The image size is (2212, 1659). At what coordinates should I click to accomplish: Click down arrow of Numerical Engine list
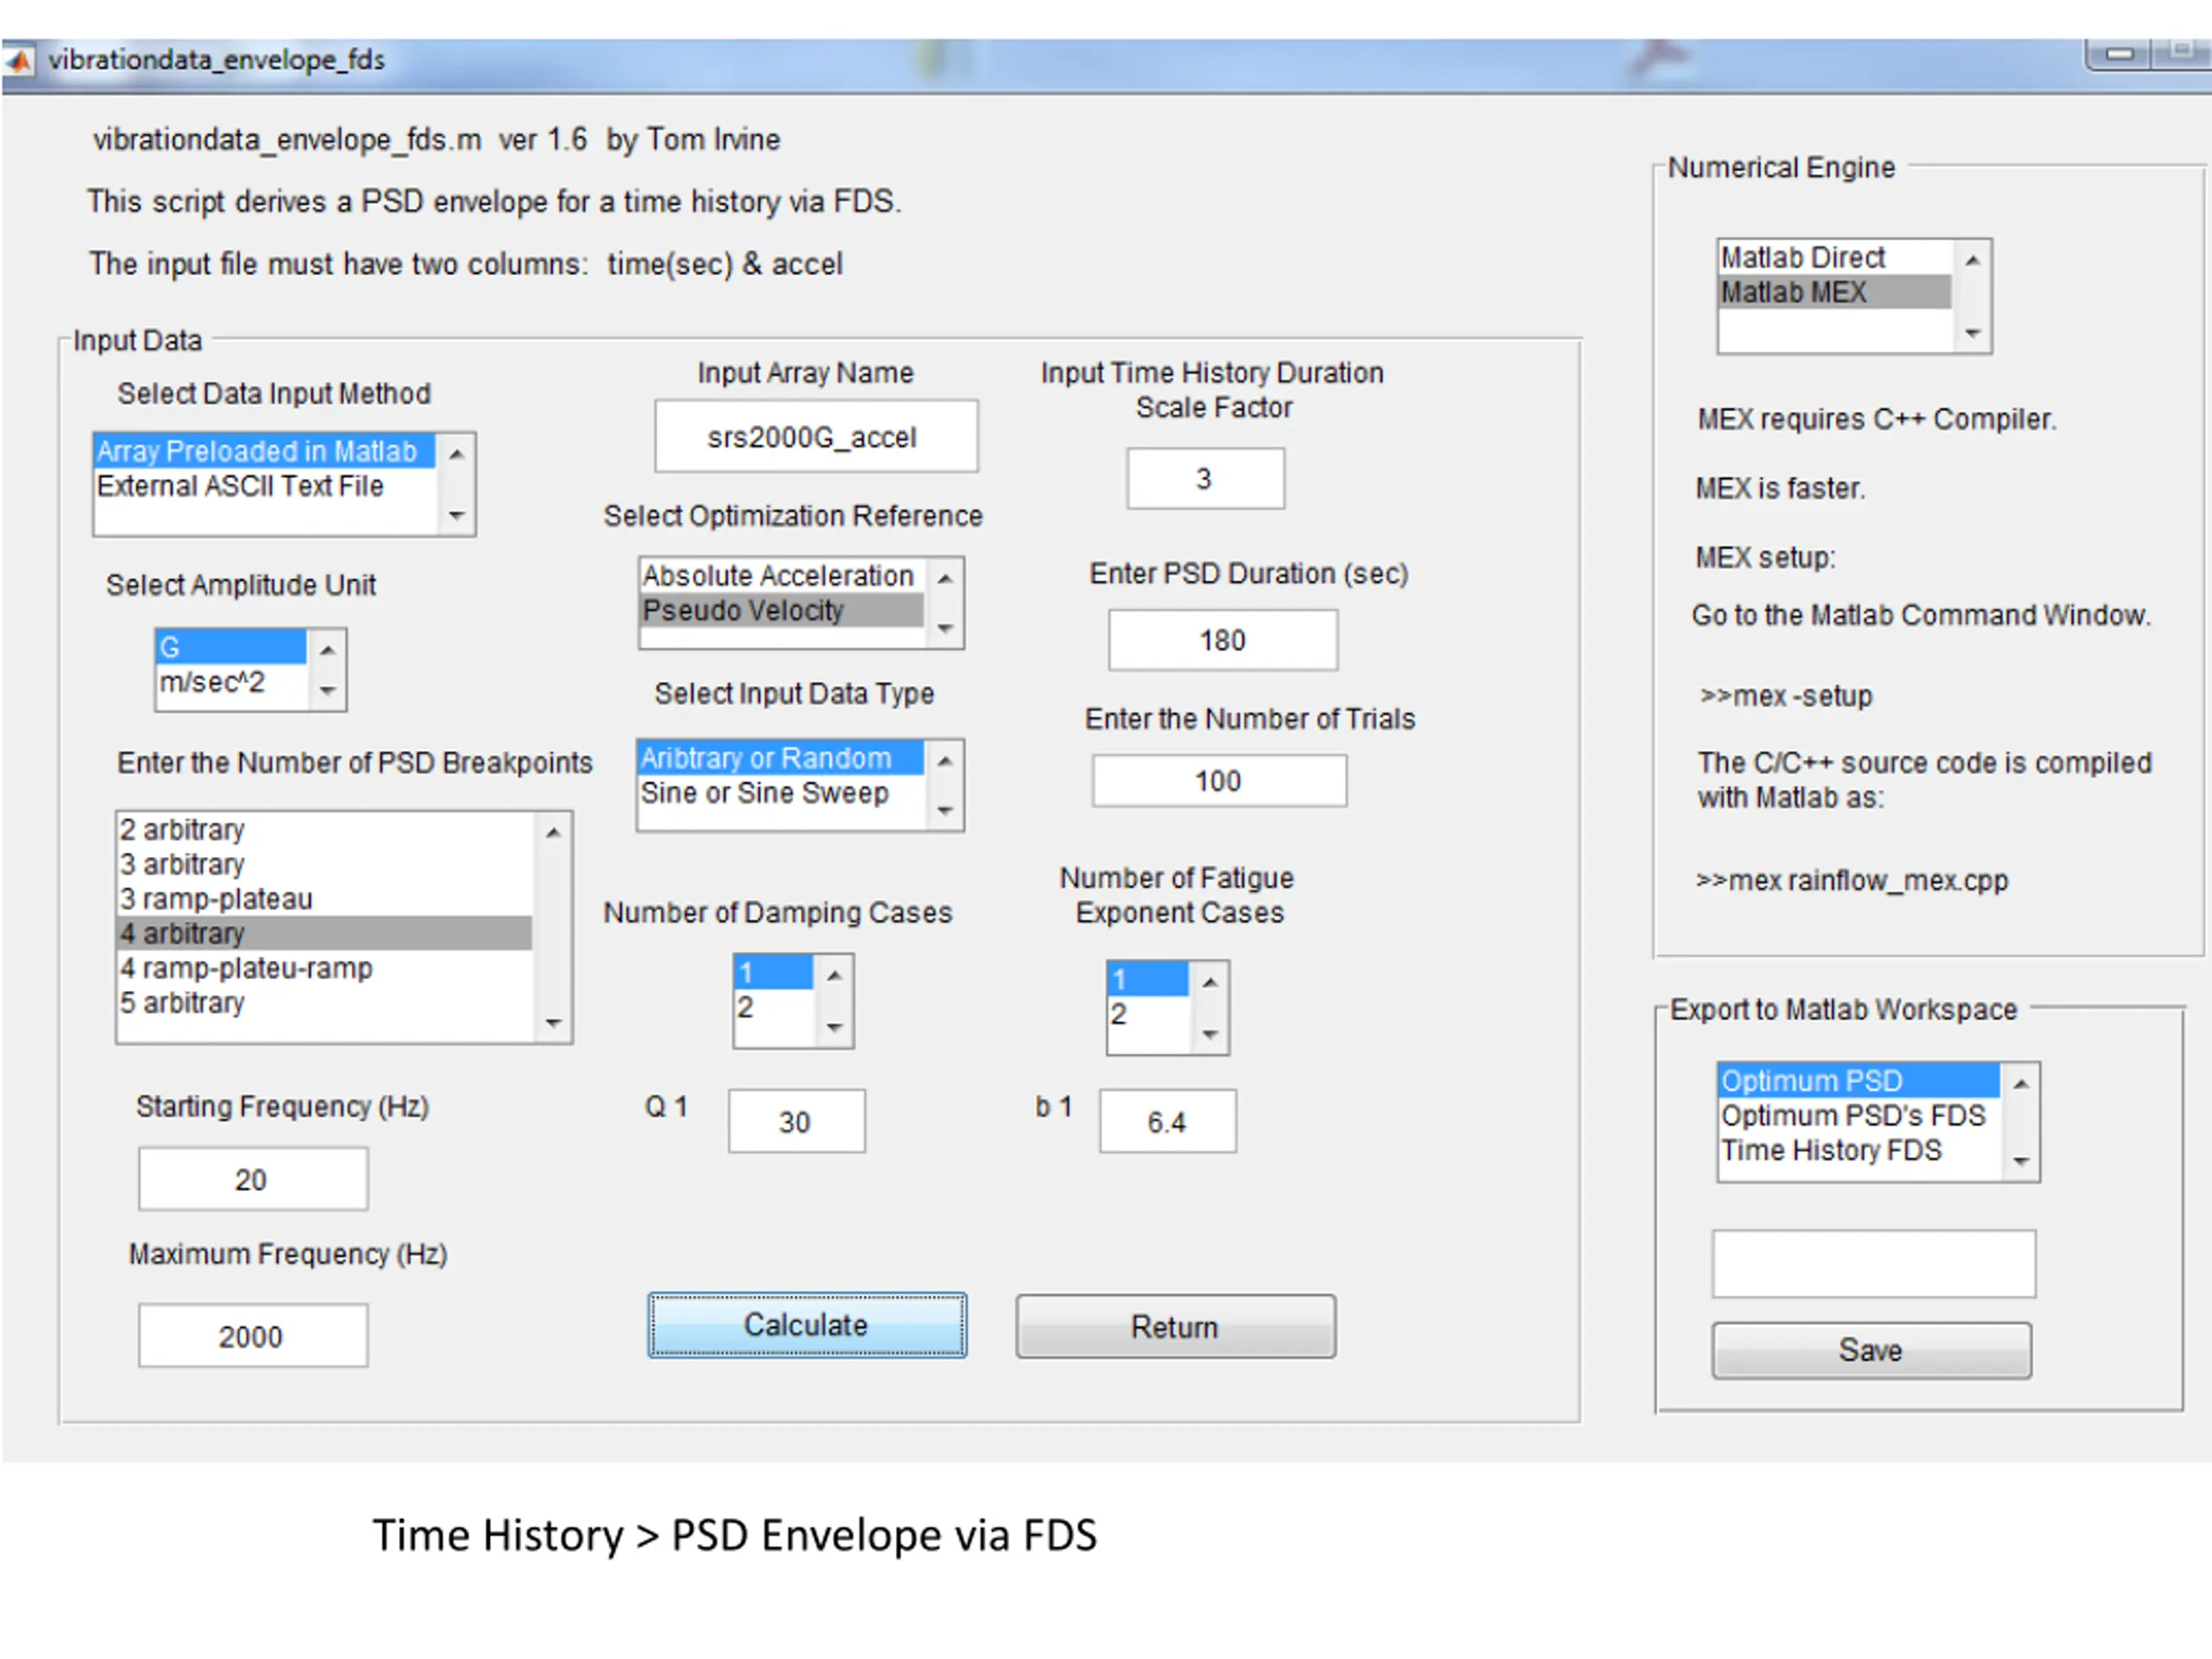(x=1973, y=333)
